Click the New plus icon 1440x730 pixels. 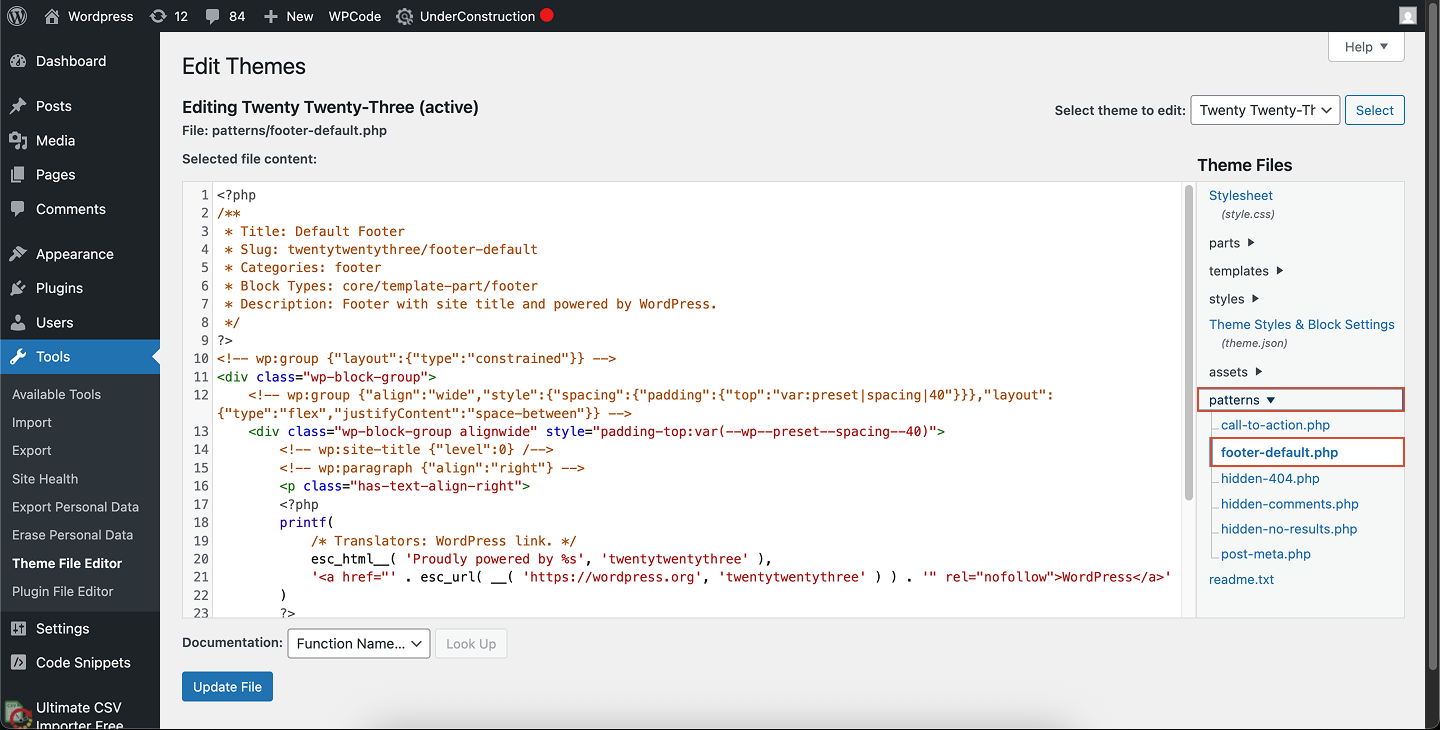point(273,15)
